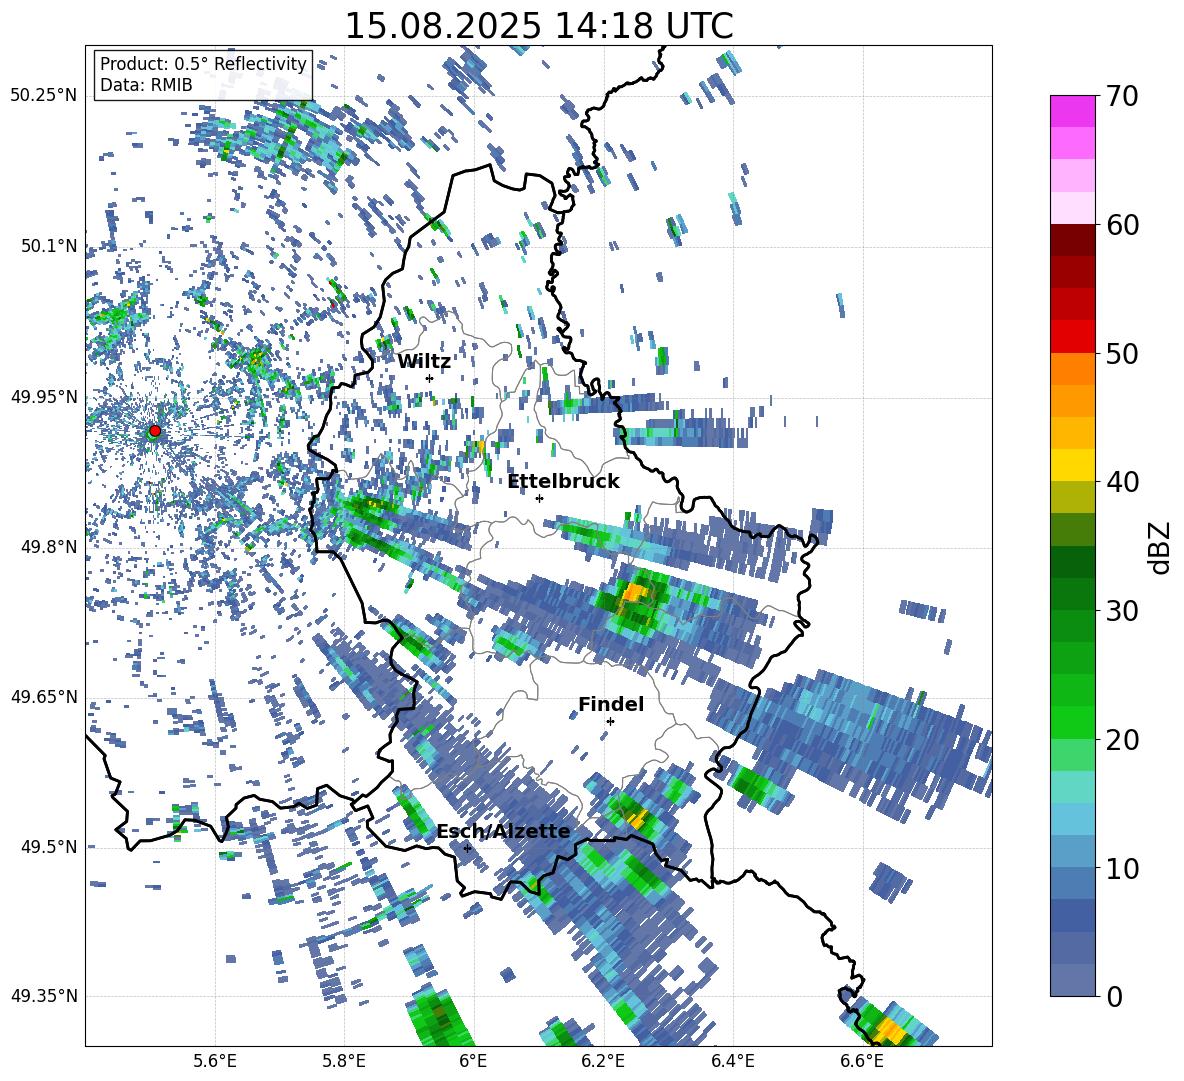The image size is (1184, 1081).
Task: Click the Product: 0.5° Reflectivity text
Action: pyautogui.click(x=203, y=63)
